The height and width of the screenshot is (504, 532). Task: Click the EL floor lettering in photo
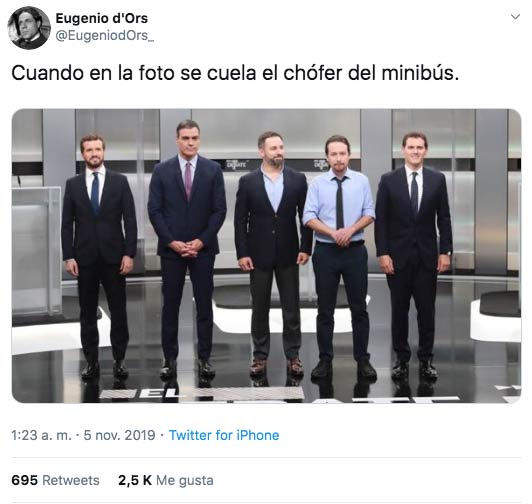click(158, 394)
